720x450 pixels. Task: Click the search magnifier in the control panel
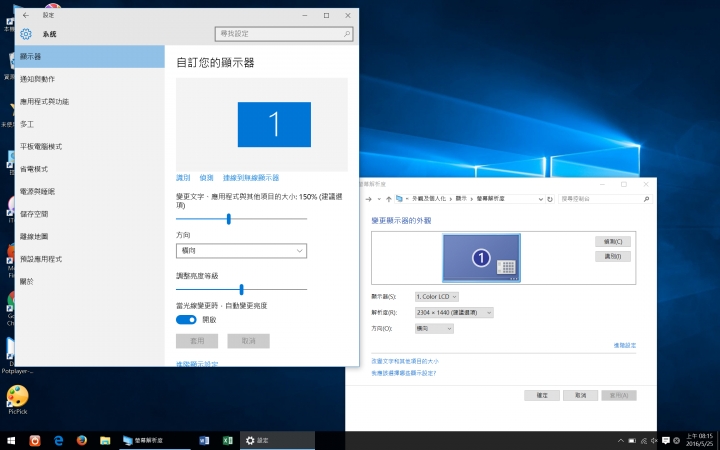tap(646, 199)
